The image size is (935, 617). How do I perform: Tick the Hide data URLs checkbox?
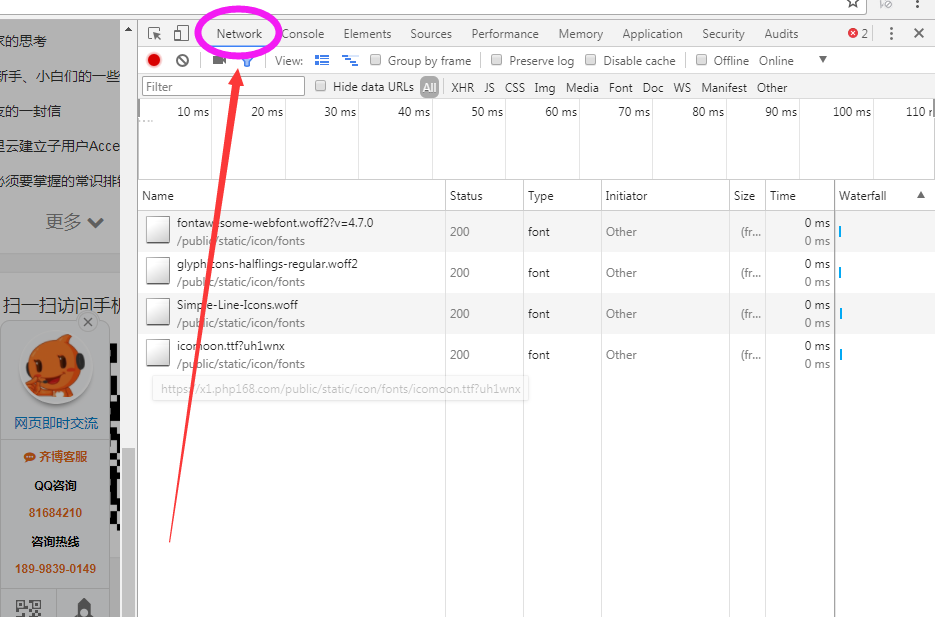tap(321, 87)
